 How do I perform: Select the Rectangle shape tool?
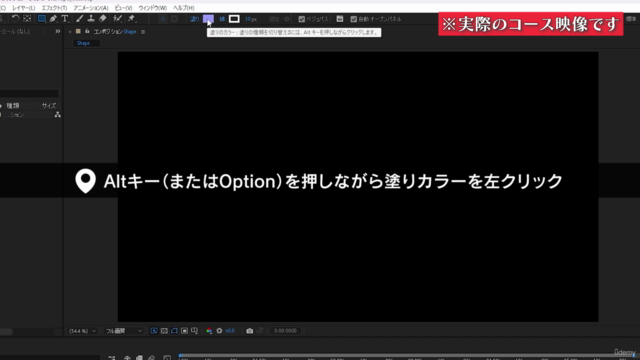pyautogui.click(x=42, y=18)
